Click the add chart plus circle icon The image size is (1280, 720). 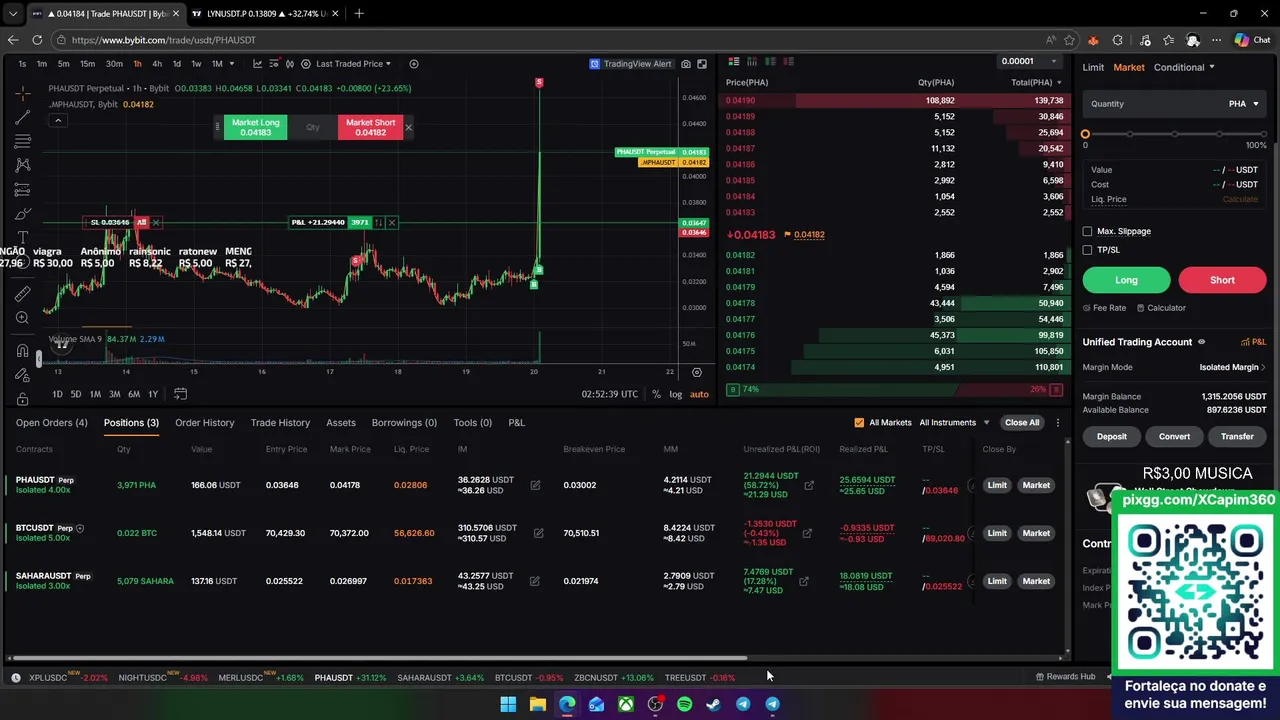414,64
